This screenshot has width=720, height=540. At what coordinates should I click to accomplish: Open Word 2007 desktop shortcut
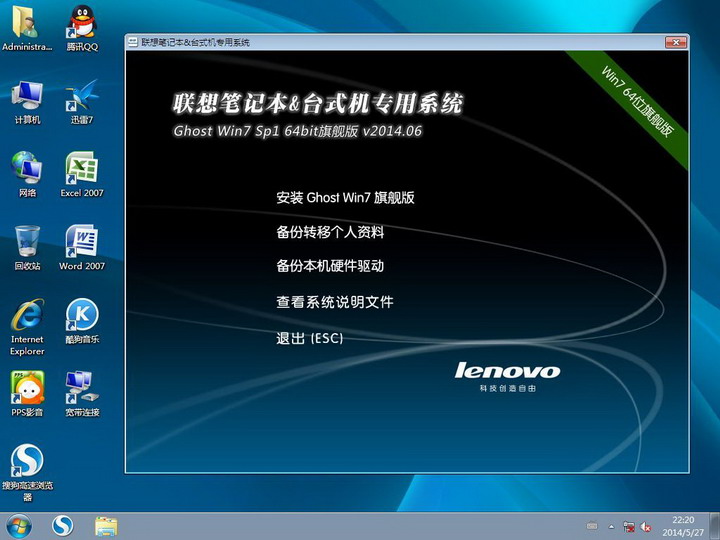pos(82,243)
